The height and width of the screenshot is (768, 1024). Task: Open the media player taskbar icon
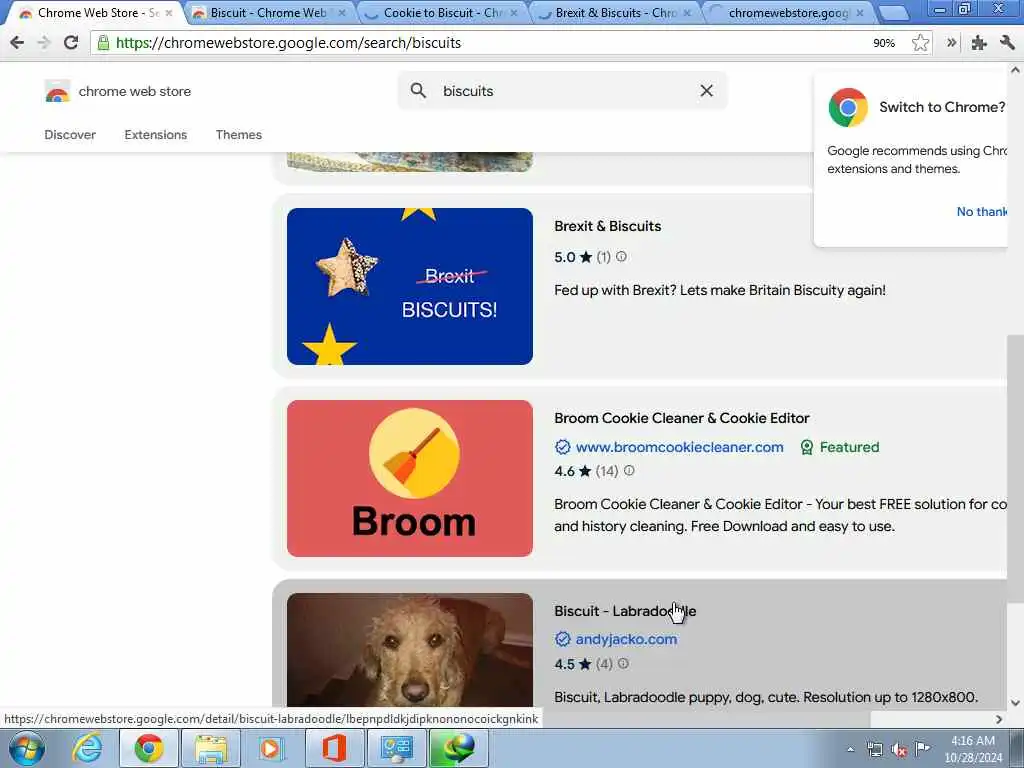270,748
